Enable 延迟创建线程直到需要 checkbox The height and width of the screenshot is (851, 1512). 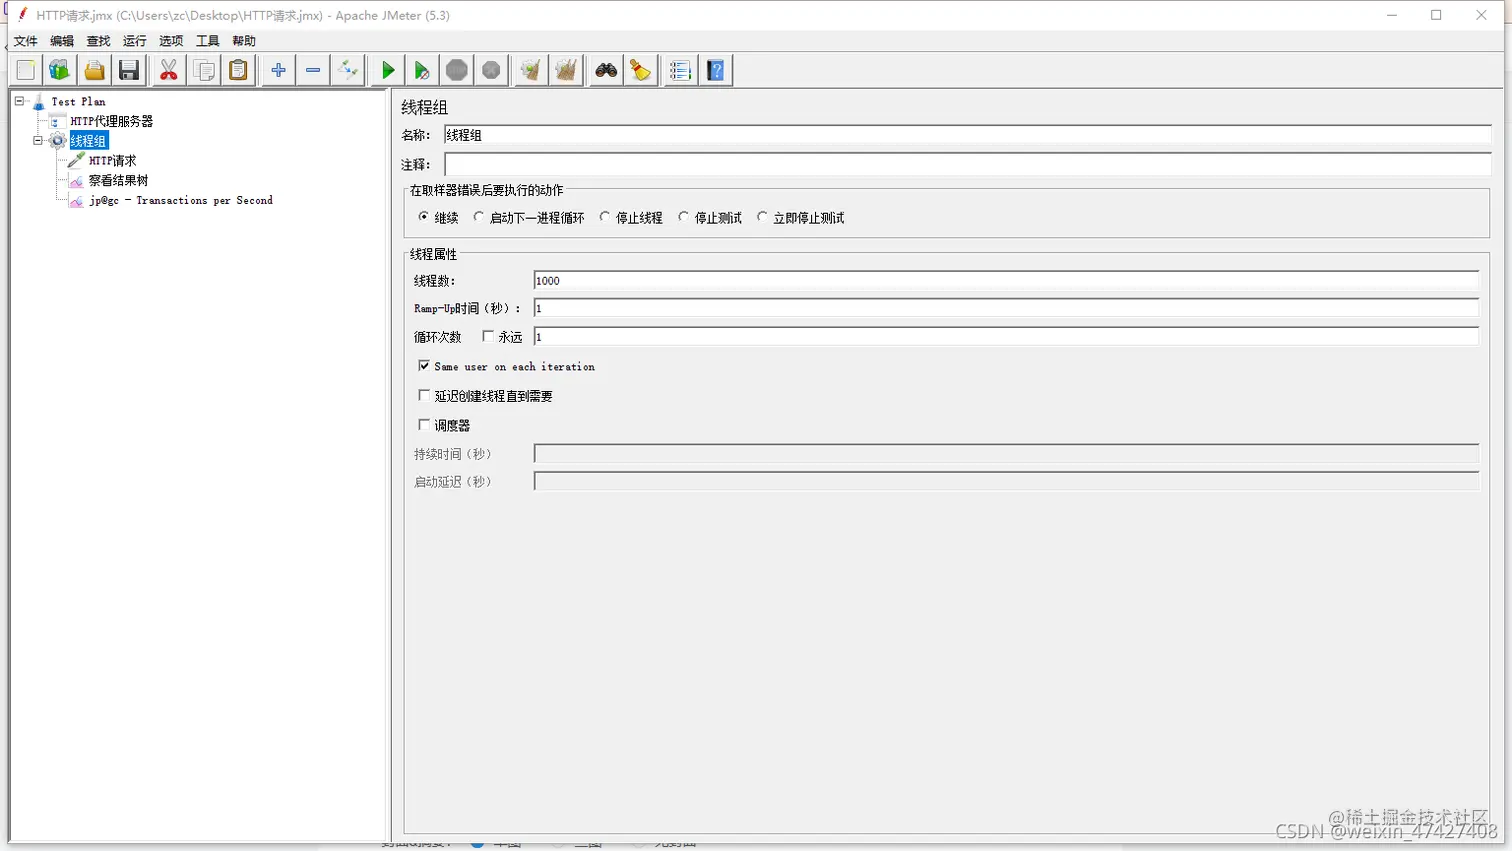tap(424, 395)
